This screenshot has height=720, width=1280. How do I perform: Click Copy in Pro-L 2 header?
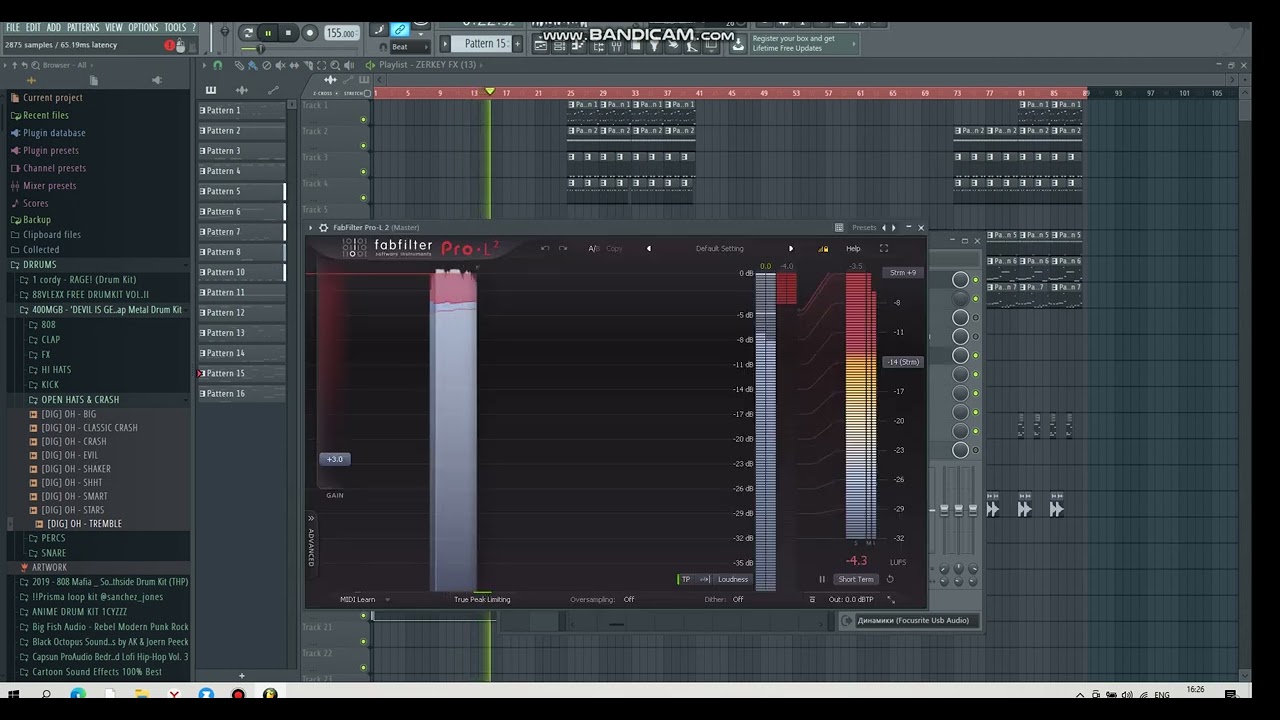tap(614, 248)
